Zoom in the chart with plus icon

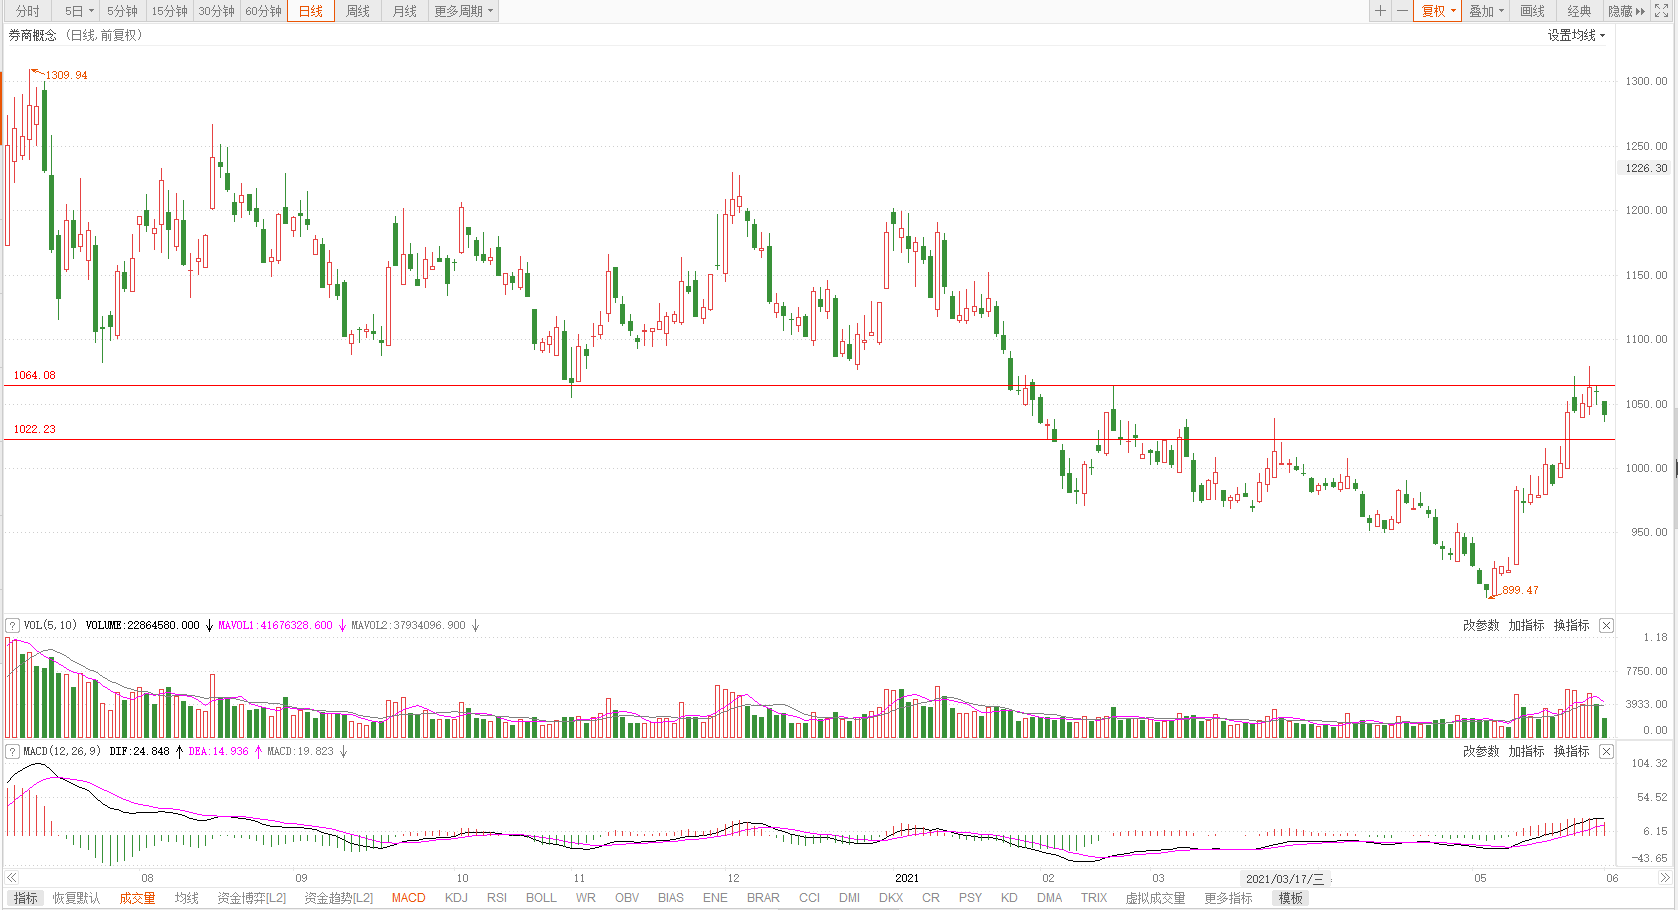coord(1380,11)
